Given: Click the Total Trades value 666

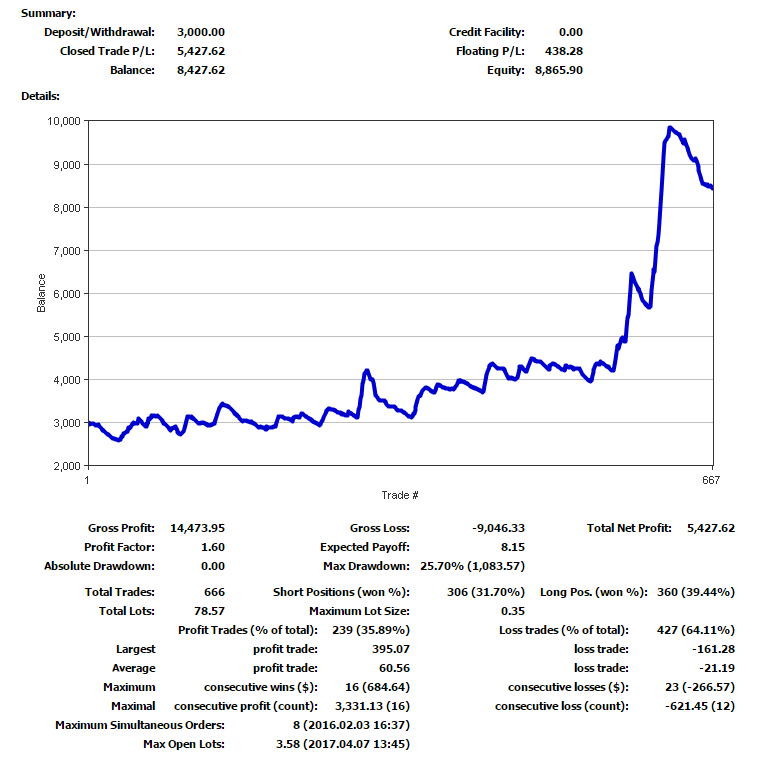Looking at the screenshot, I should coord(212,592).
